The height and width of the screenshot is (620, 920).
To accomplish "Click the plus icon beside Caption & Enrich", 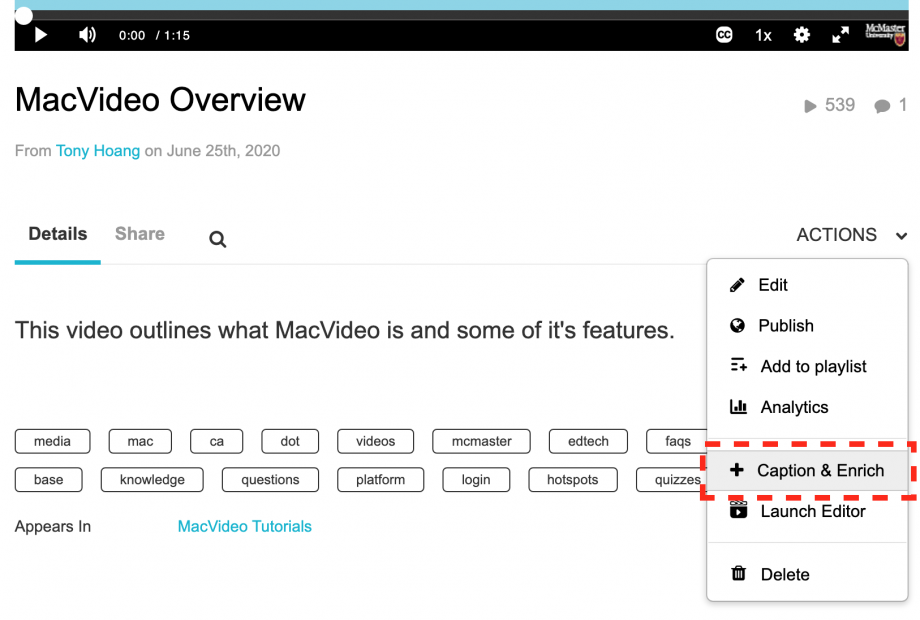I will [x=737, y=470].
